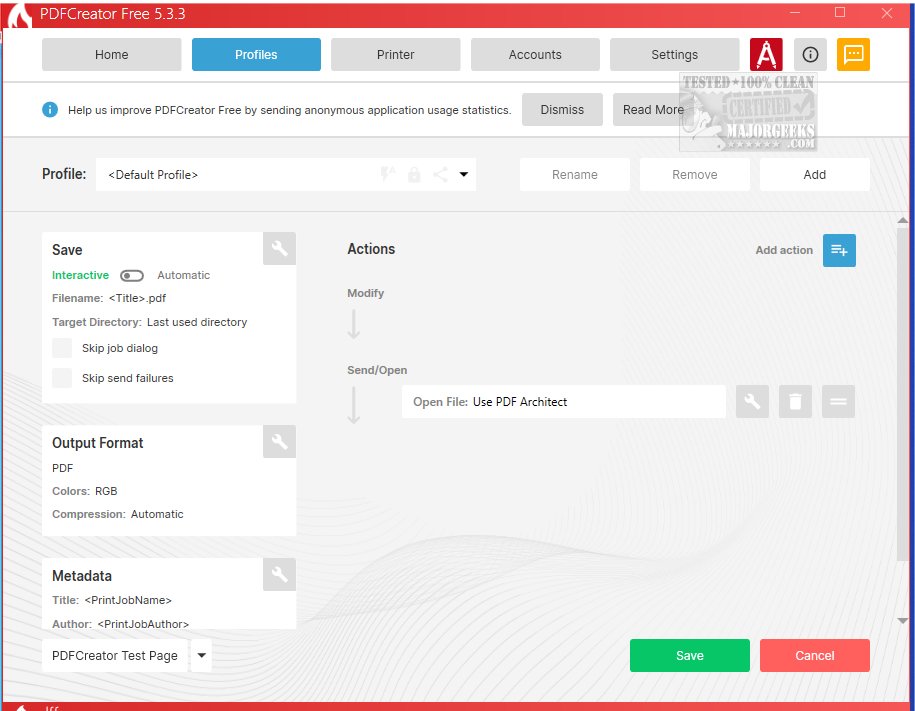Open Default Profile combo box

click(286, 174)
